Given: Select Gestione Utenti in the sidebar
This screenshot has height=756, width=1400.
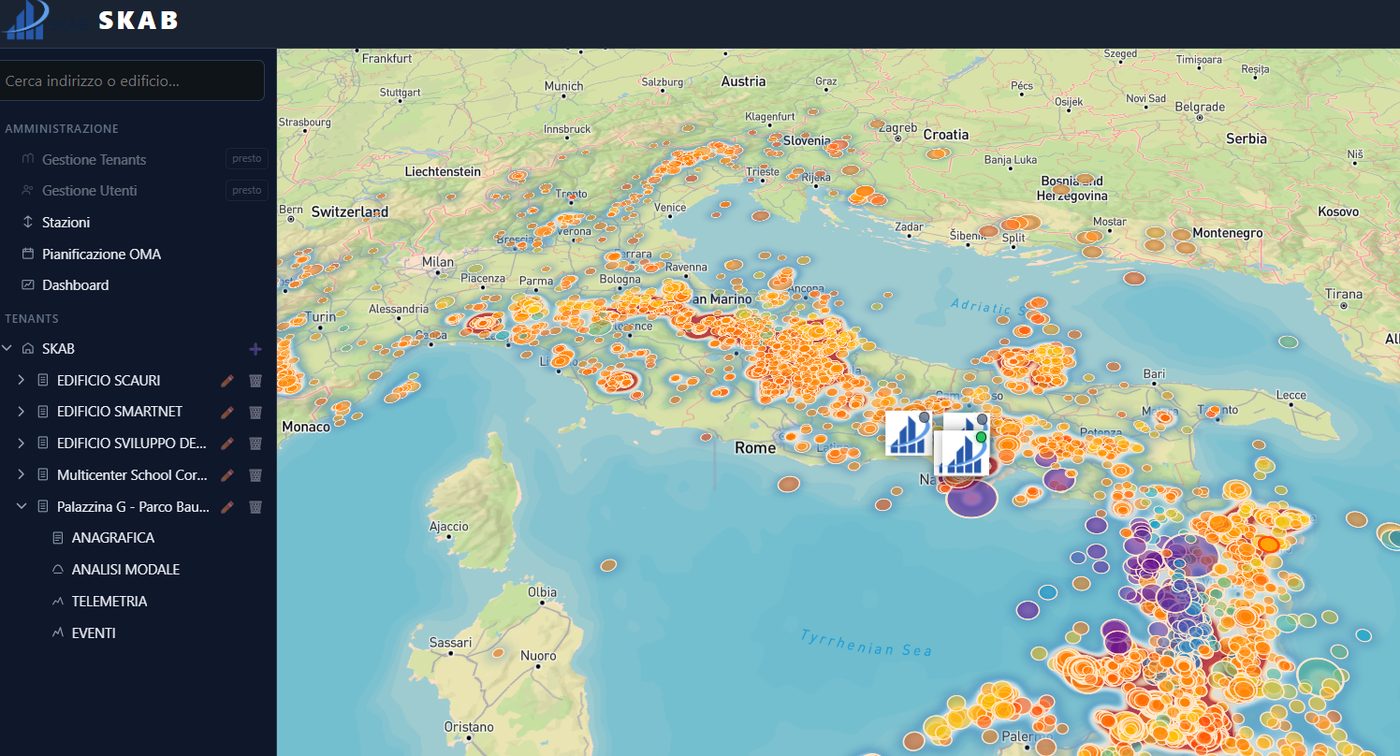Looking at the screenshot, I should (x=90, y=191).
